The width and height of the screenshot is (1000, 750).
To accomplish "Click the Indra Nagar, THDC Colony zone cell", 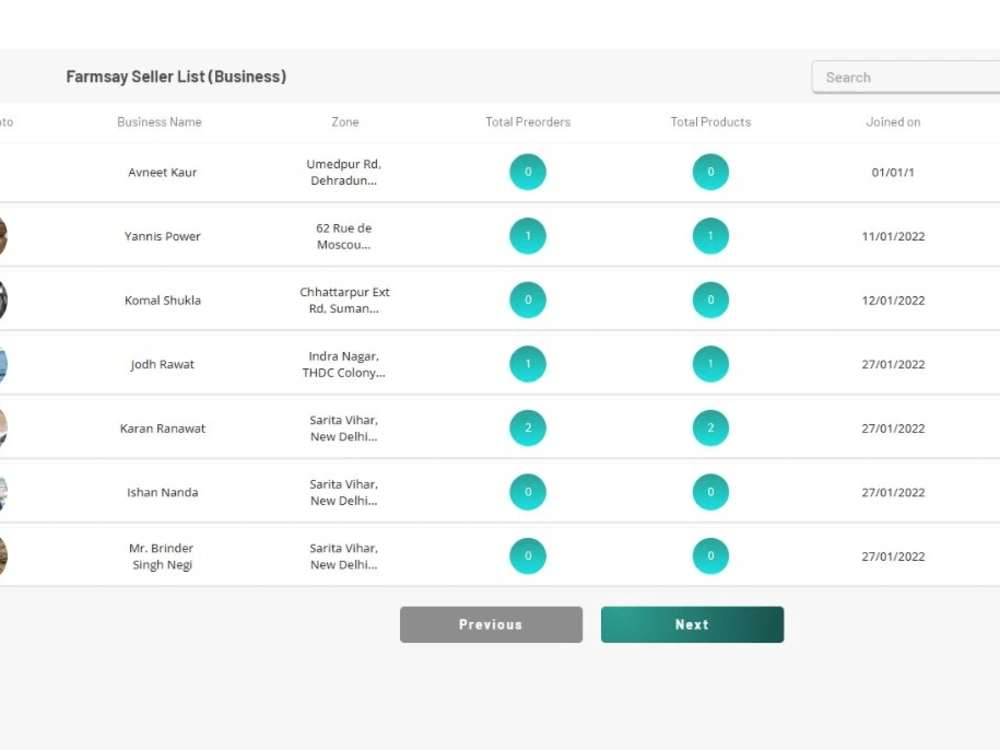I will 344,364.
